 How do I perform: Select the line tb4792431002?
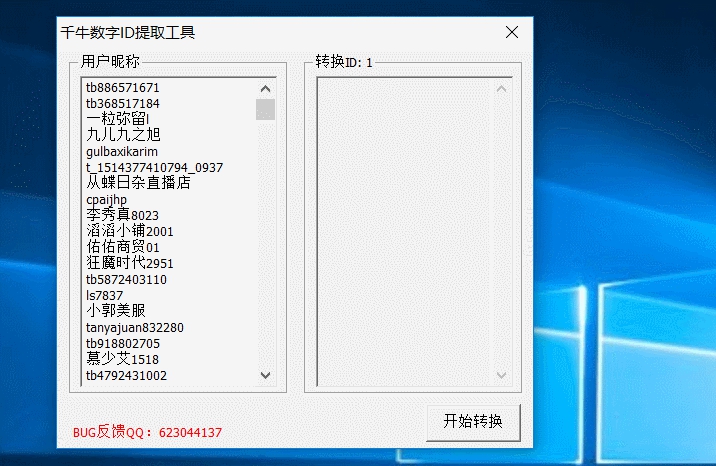126,376
